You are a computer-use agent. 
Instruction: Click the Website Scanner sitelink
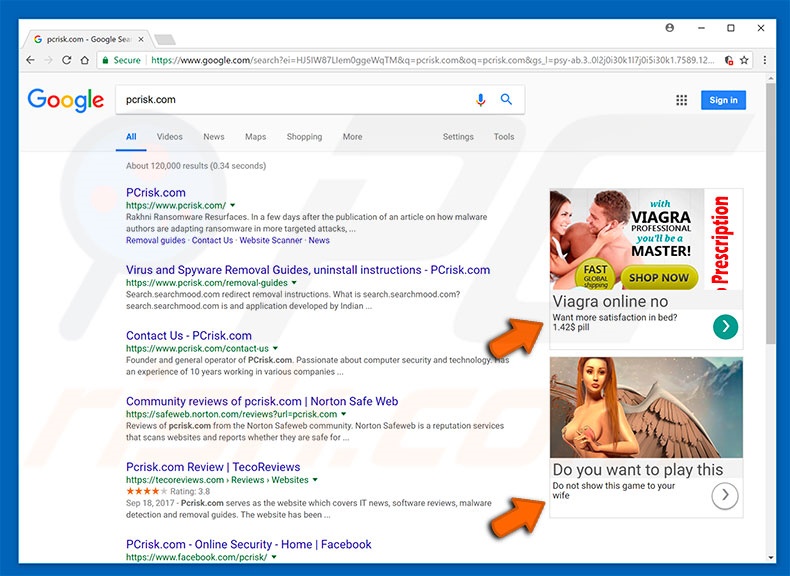click(x=271, y=240)
